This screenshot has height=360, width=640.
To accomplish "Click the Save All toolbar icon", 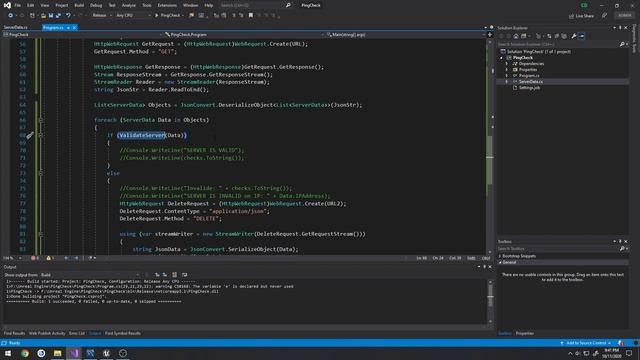I will (58, 16).
